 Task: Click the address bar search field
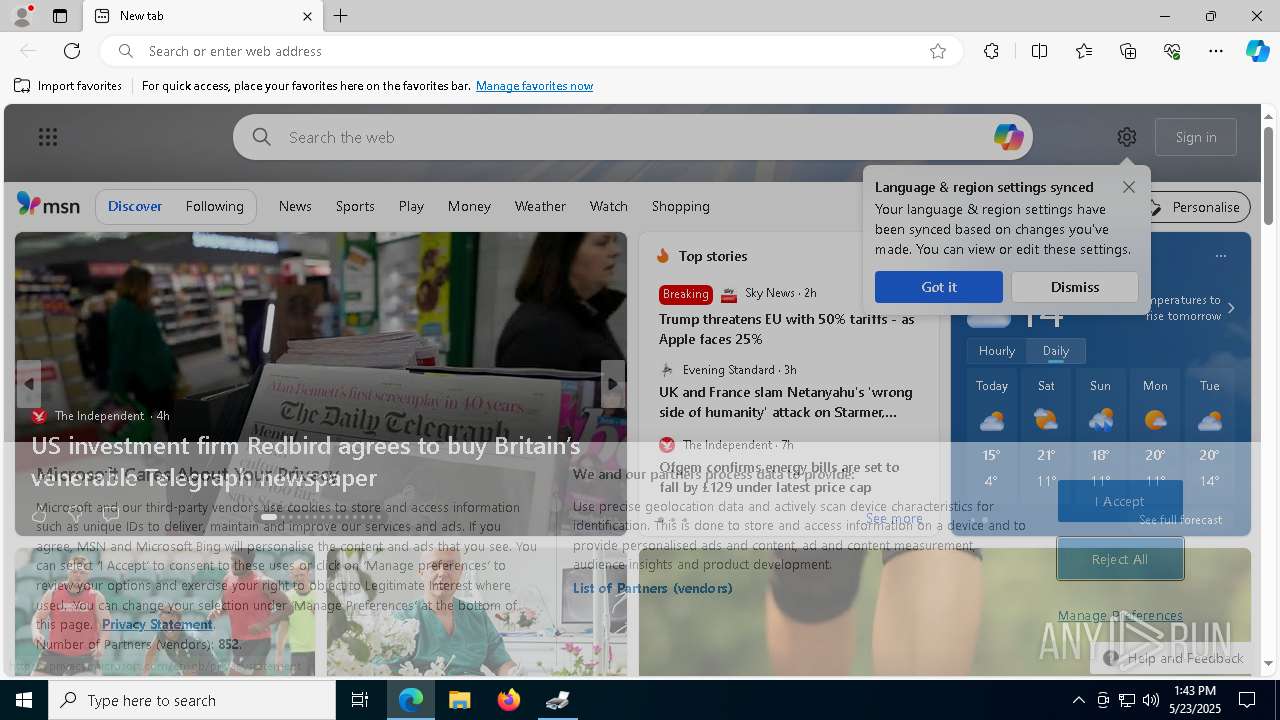531,51
